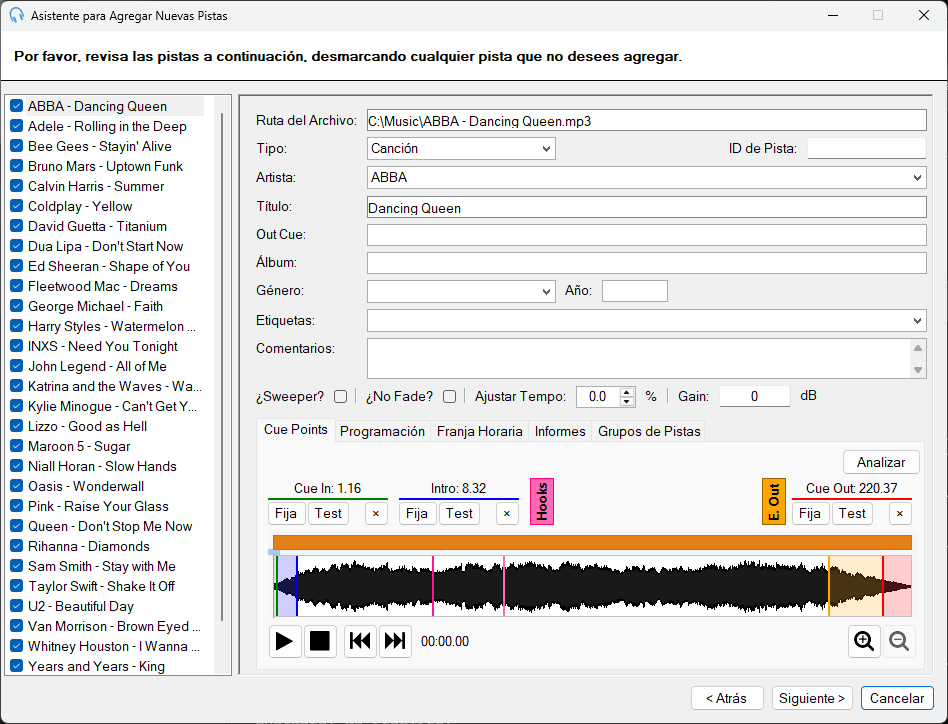Click the red Cue Out marker on the waveform

tap(883, 586)
